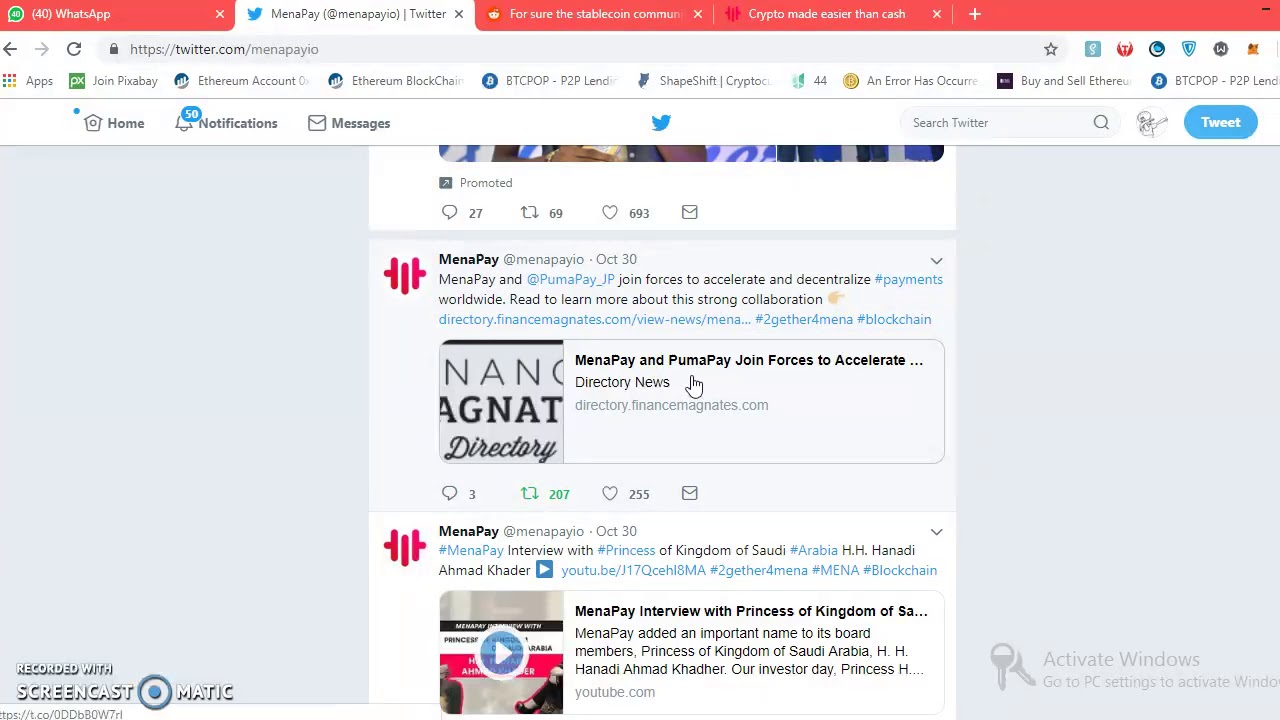This screenshot has height=720, width=1280.
Task: Direct message the promoted tweet via envelope icon
Action: pyautogui.click(x=689, y=212)
